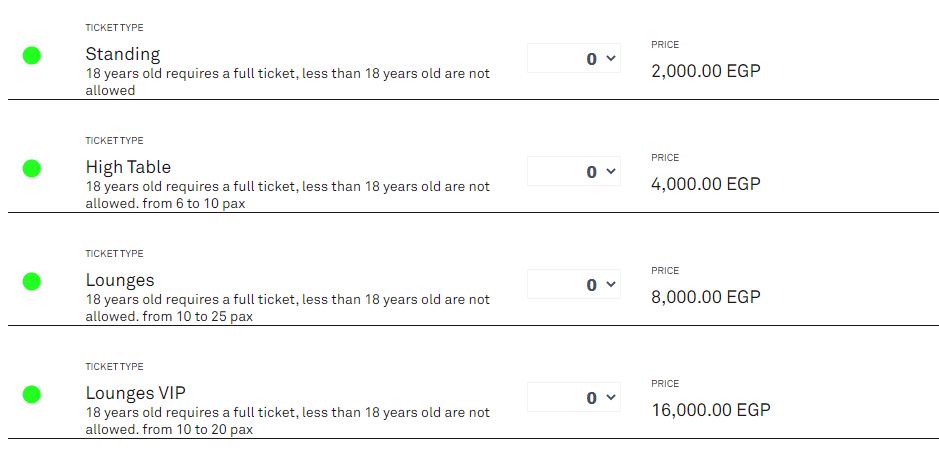The height and width of the screenshot is (462, 939).
Task: Click the 4,000.00 EGP price
Action: (705, 184)
